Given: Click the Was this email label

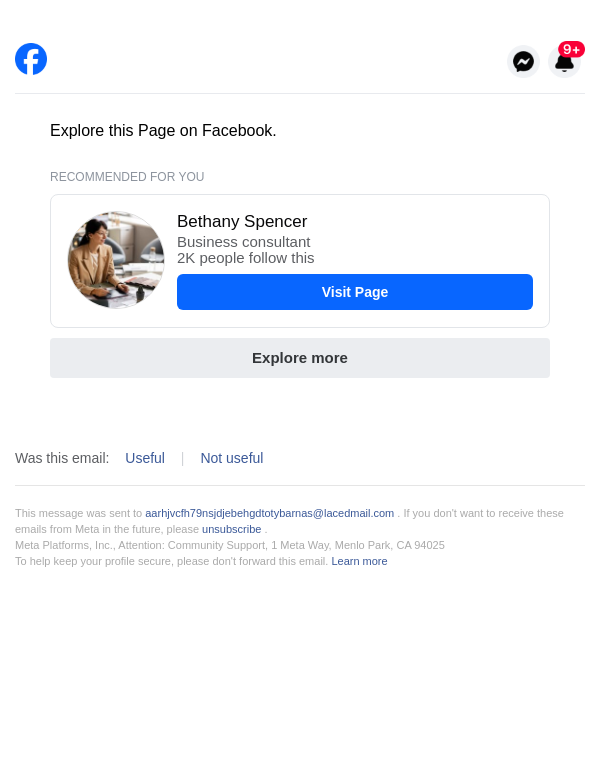Looking at the screenshot, I should 62,458.
